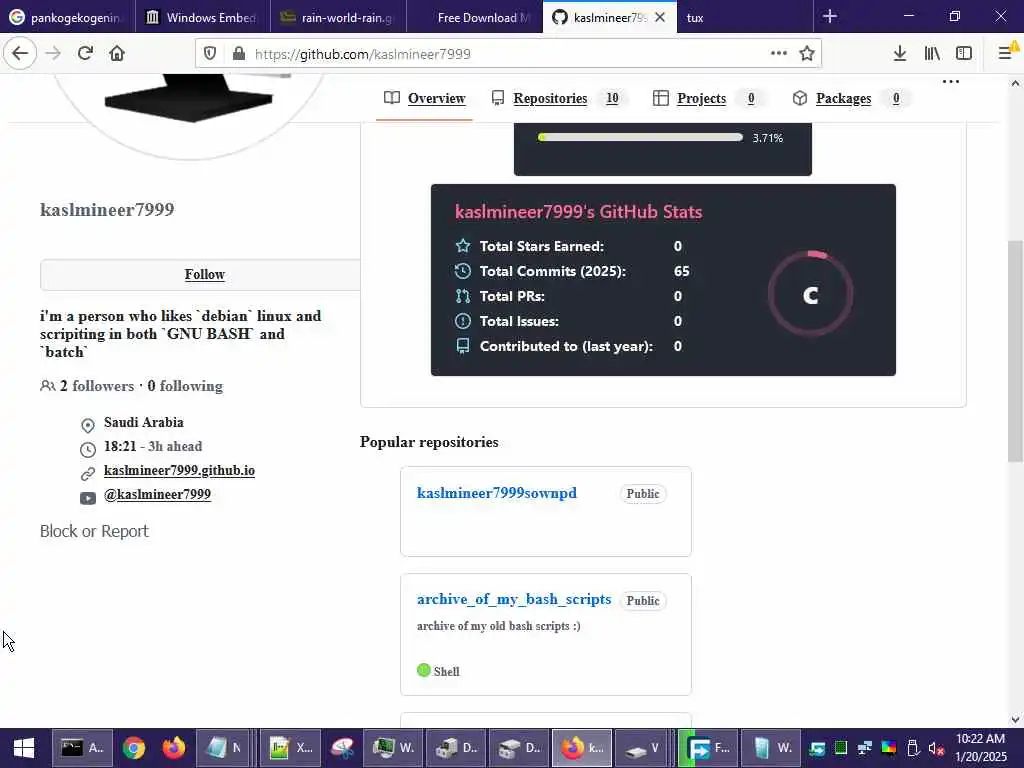This screenshot has width=1024, height=768.
Task: Click the Total Issues alert icon
Action: (x=462, y=321)
